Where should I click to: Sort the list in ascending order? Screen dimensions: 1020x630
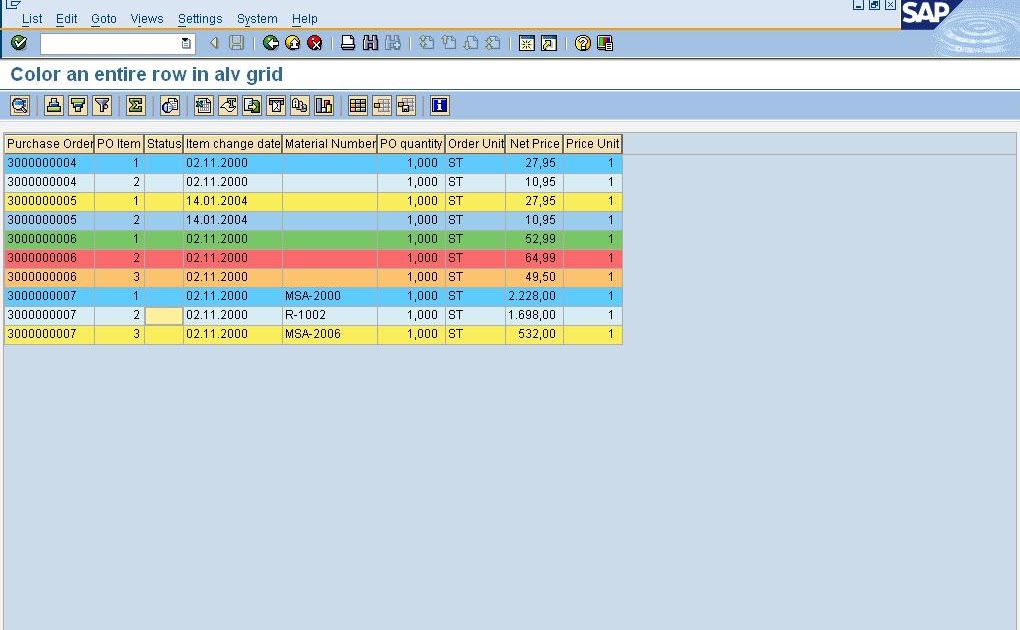pos(52,105)
